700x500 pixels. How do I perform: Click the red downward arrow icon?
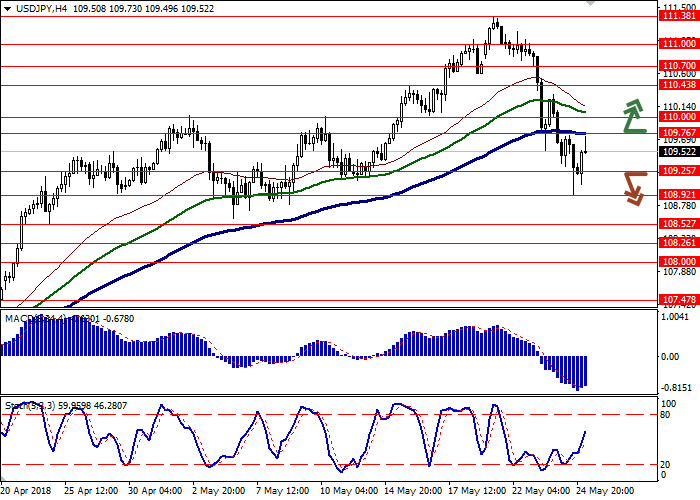point(633,188)
